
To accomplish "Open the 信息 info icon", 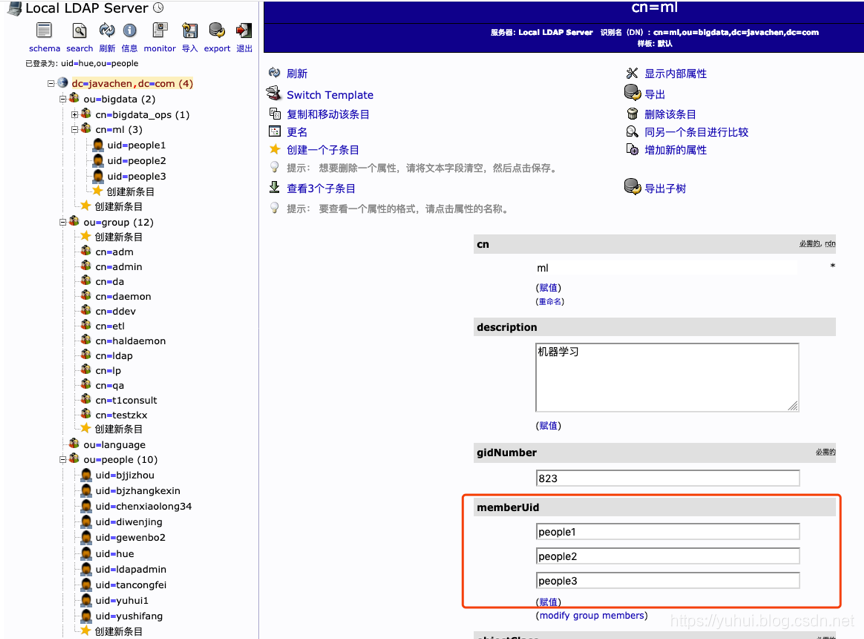I will tap(129, 30).
